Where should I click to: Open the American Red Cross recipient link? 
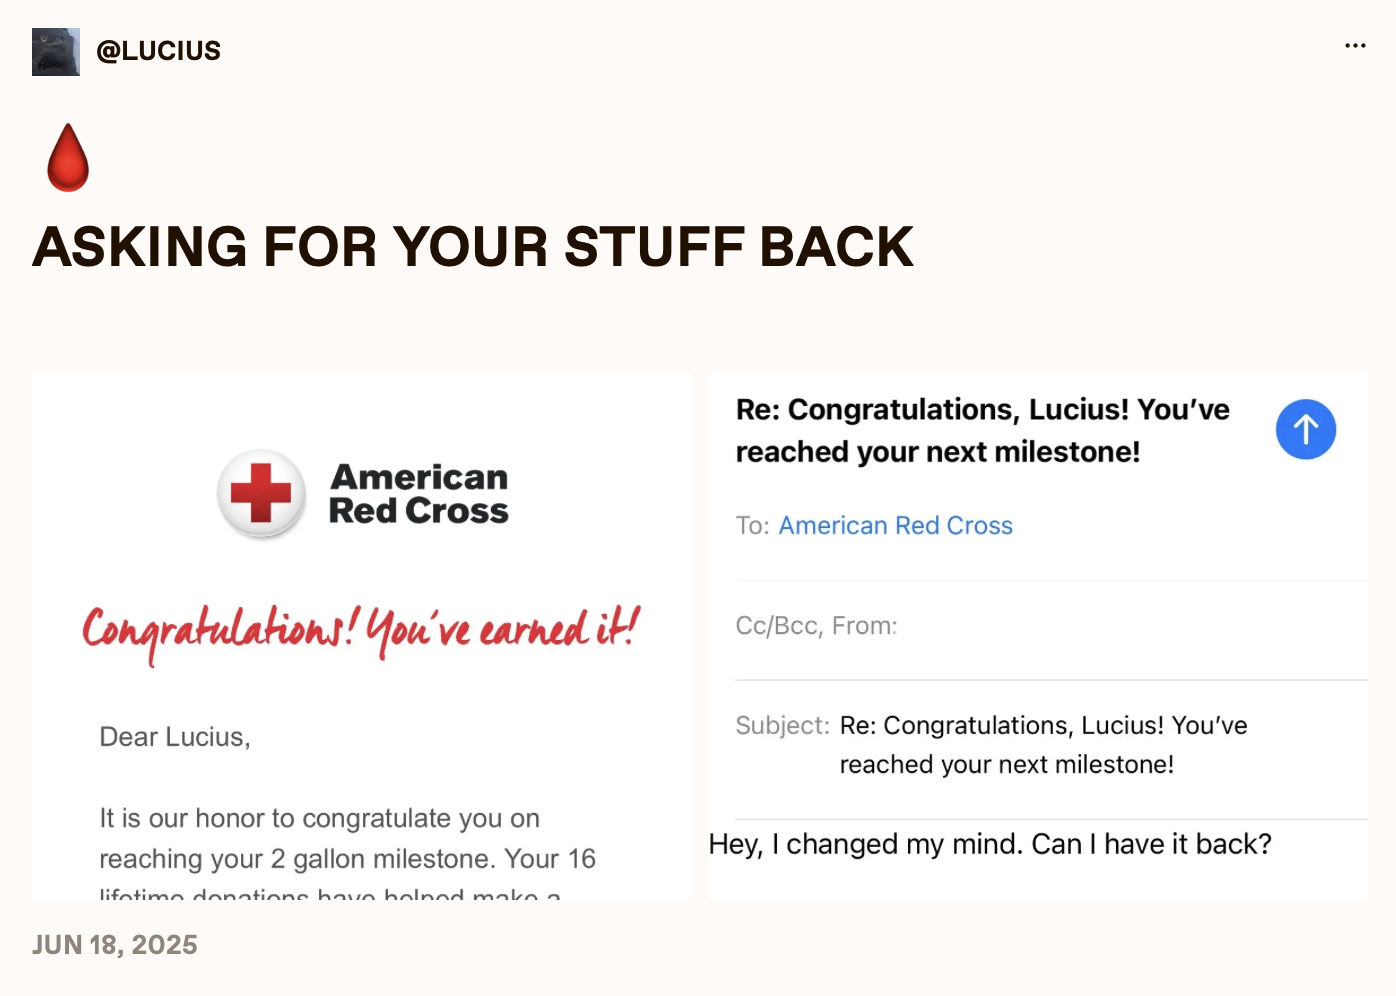(895, 526)
